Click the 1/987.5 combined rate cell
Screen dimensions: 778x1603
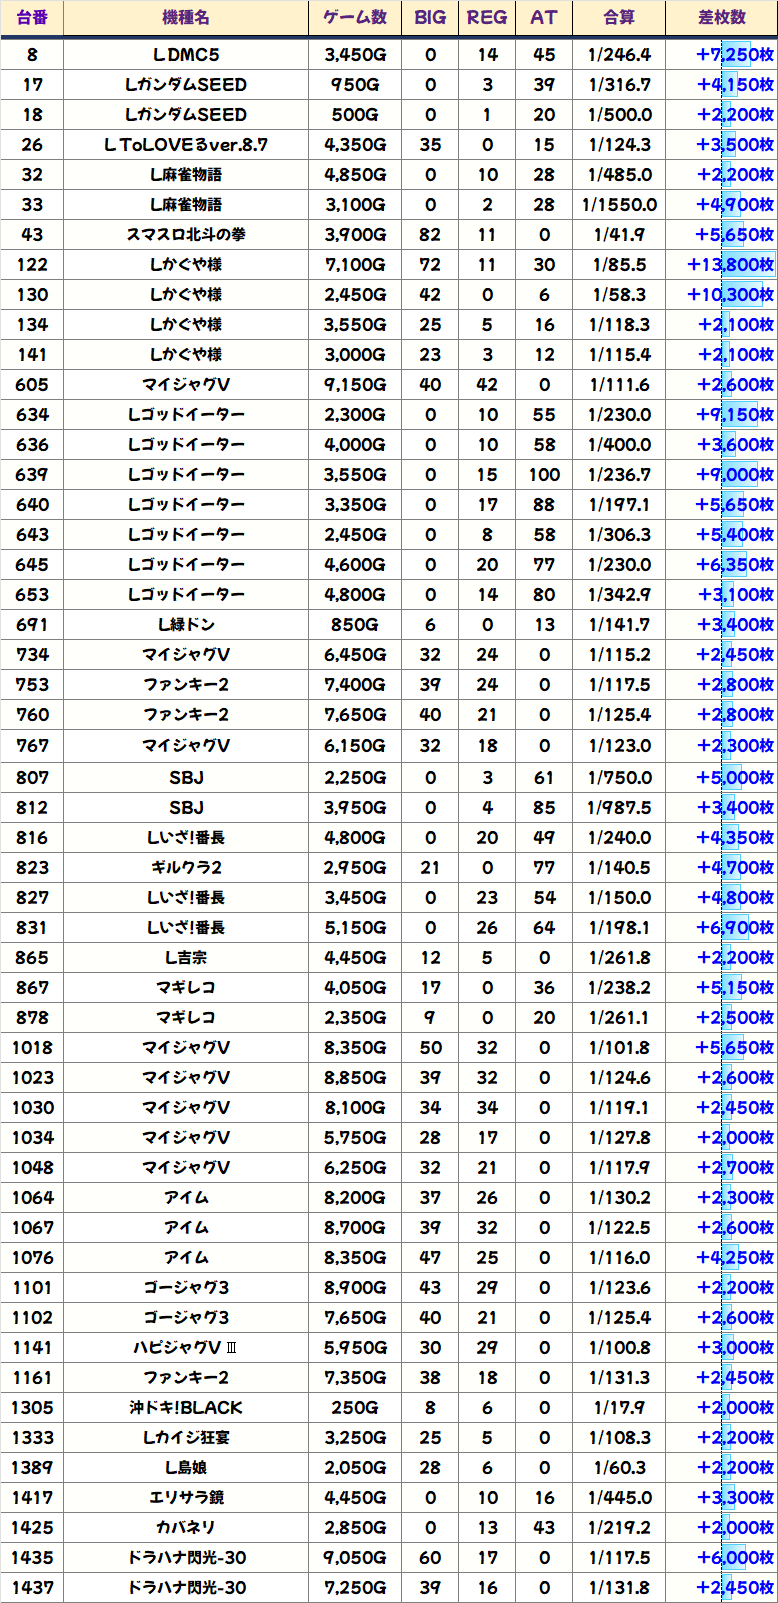pos(620,807)
